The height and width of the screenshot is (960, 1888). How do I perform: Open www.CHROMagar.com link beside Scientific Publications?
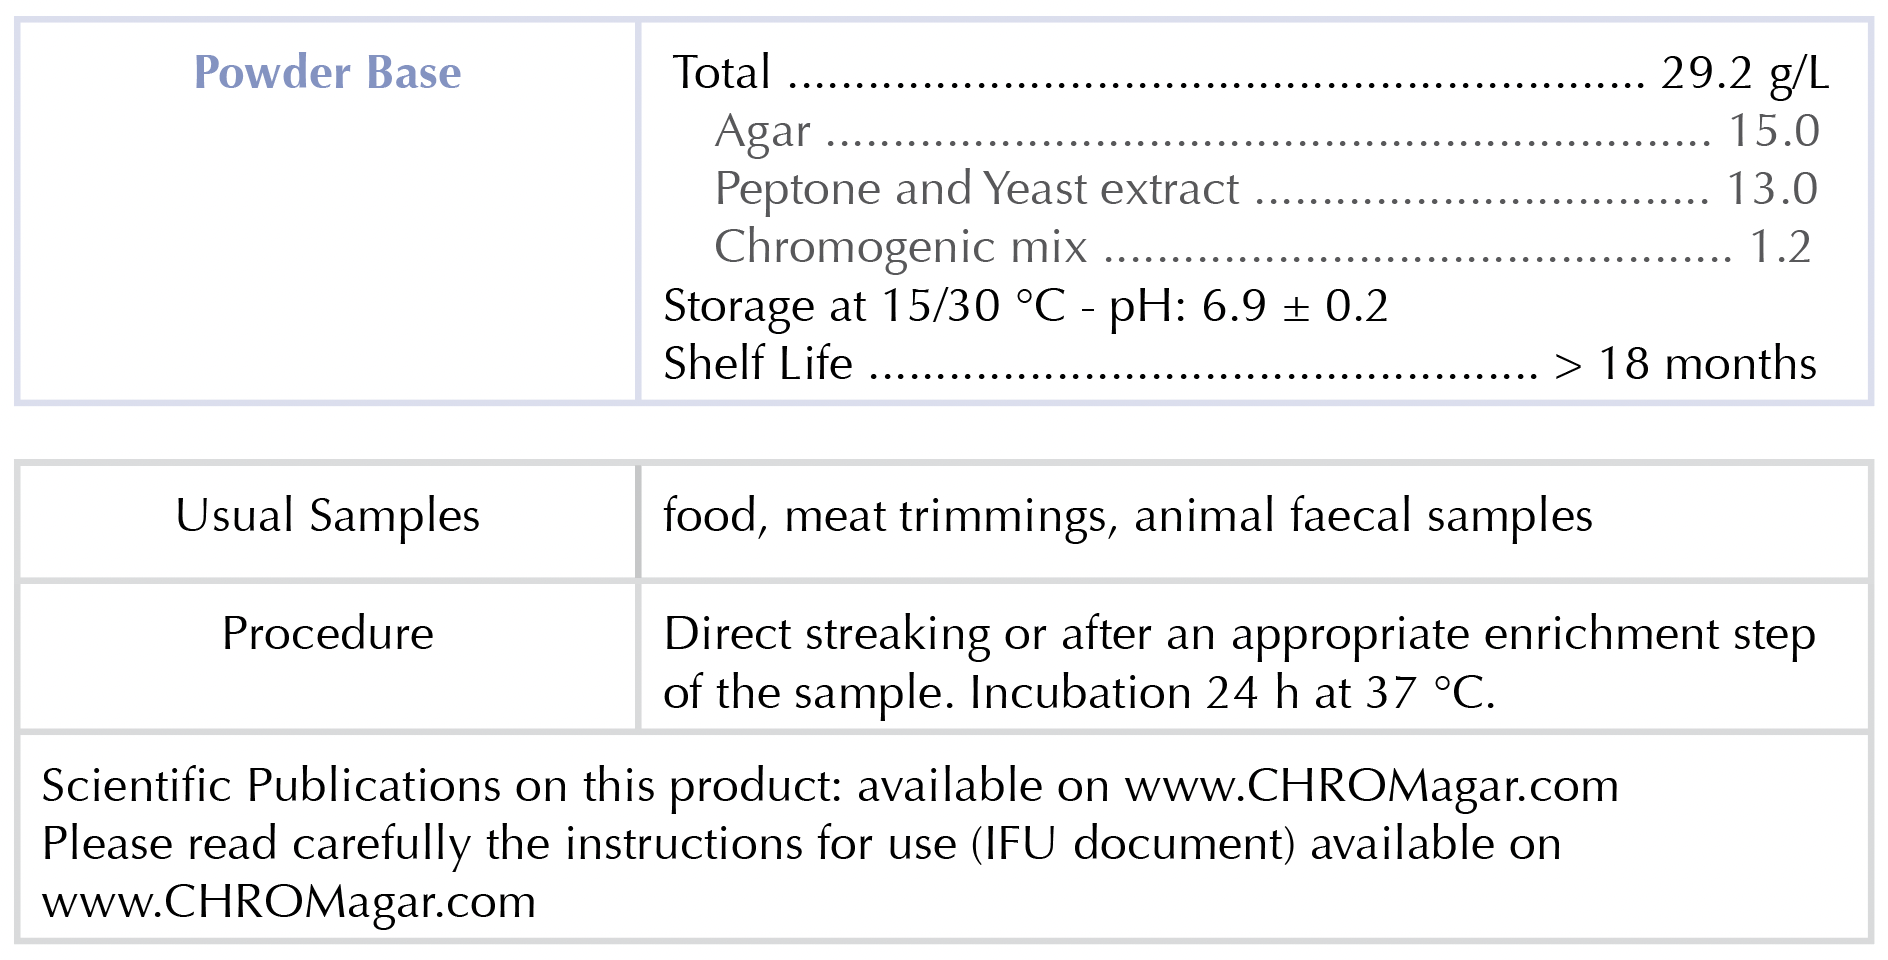point(1371,786)
